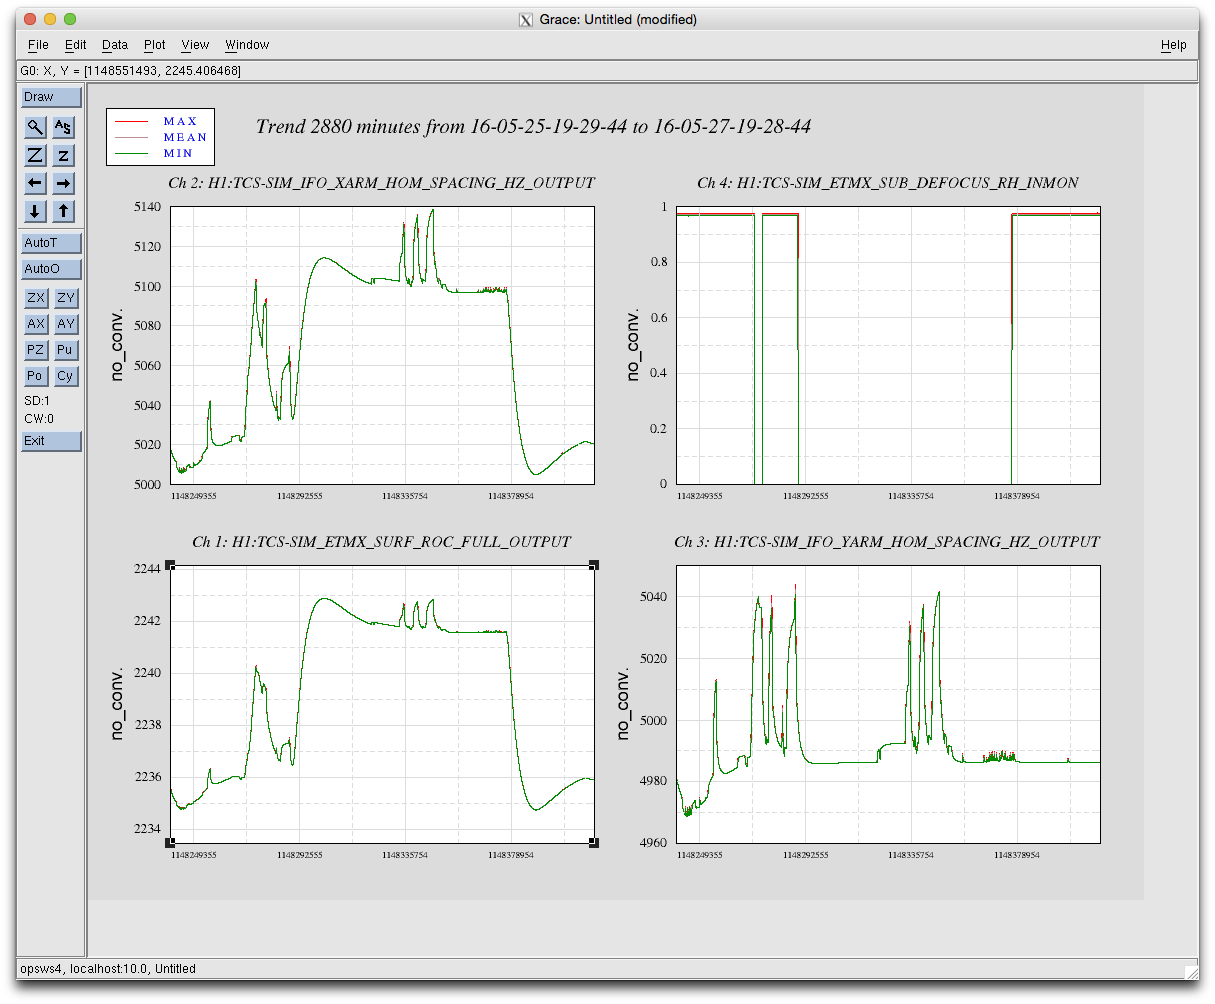Click inside the Ch 3 YARM plot area
Image resolution: width=1215 pixels, height=1004 pixels.
click(888, 704)
